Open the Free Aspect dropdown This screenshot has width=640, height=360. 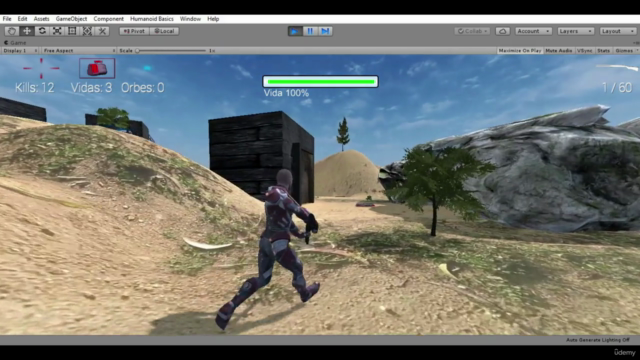click(x=79, y=51)
